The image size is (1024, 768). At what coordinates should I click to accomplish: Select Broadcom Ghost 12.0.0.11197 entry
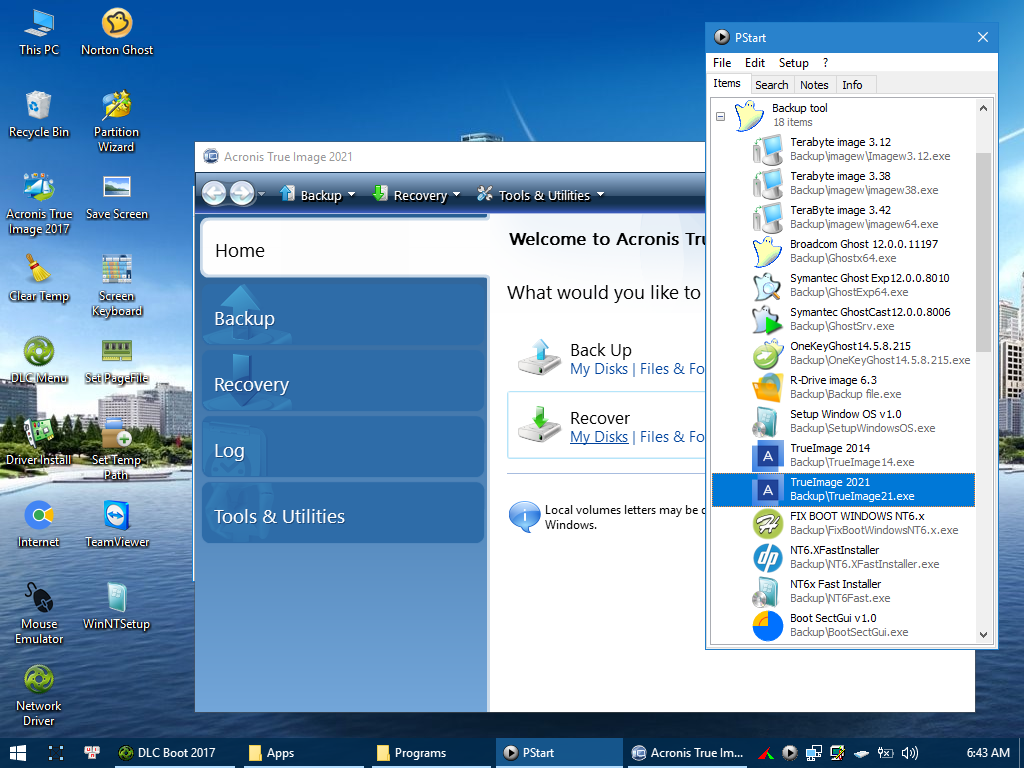click(843, 251)
